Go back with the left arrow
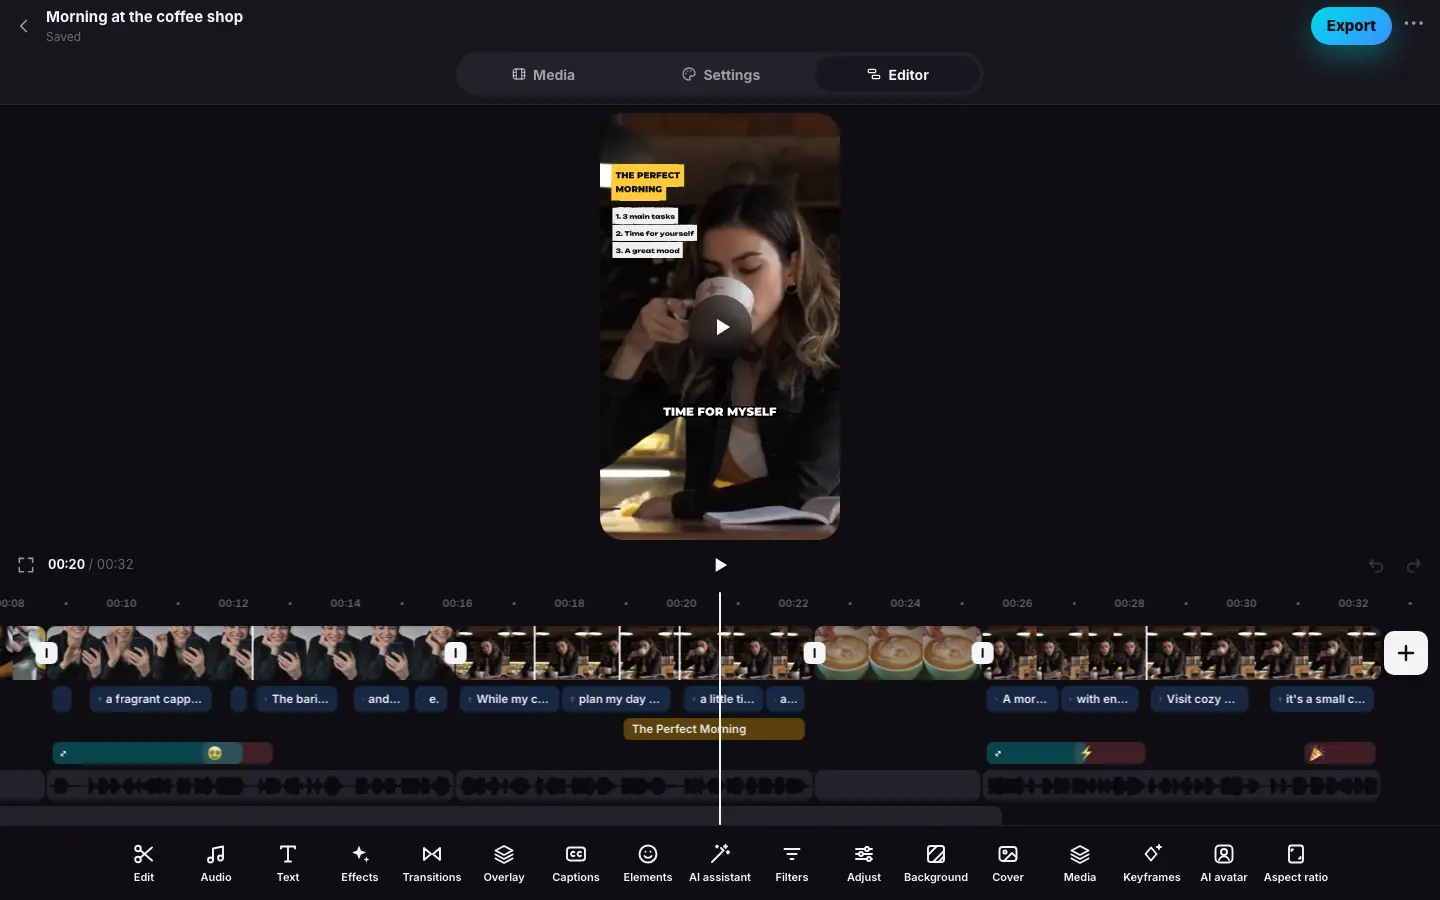Screen dimensions: 1440x900 pos(24,26)
